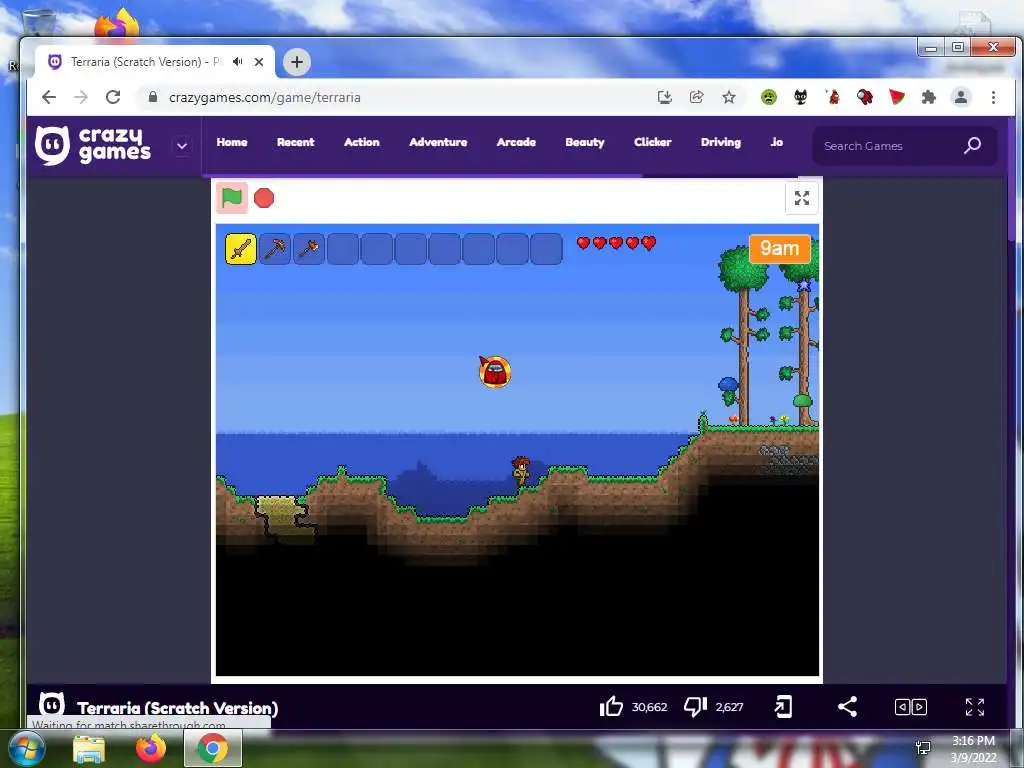Select the axe in the hotbar
This screenshot has height=768, width=1024.
pos(309,249)
